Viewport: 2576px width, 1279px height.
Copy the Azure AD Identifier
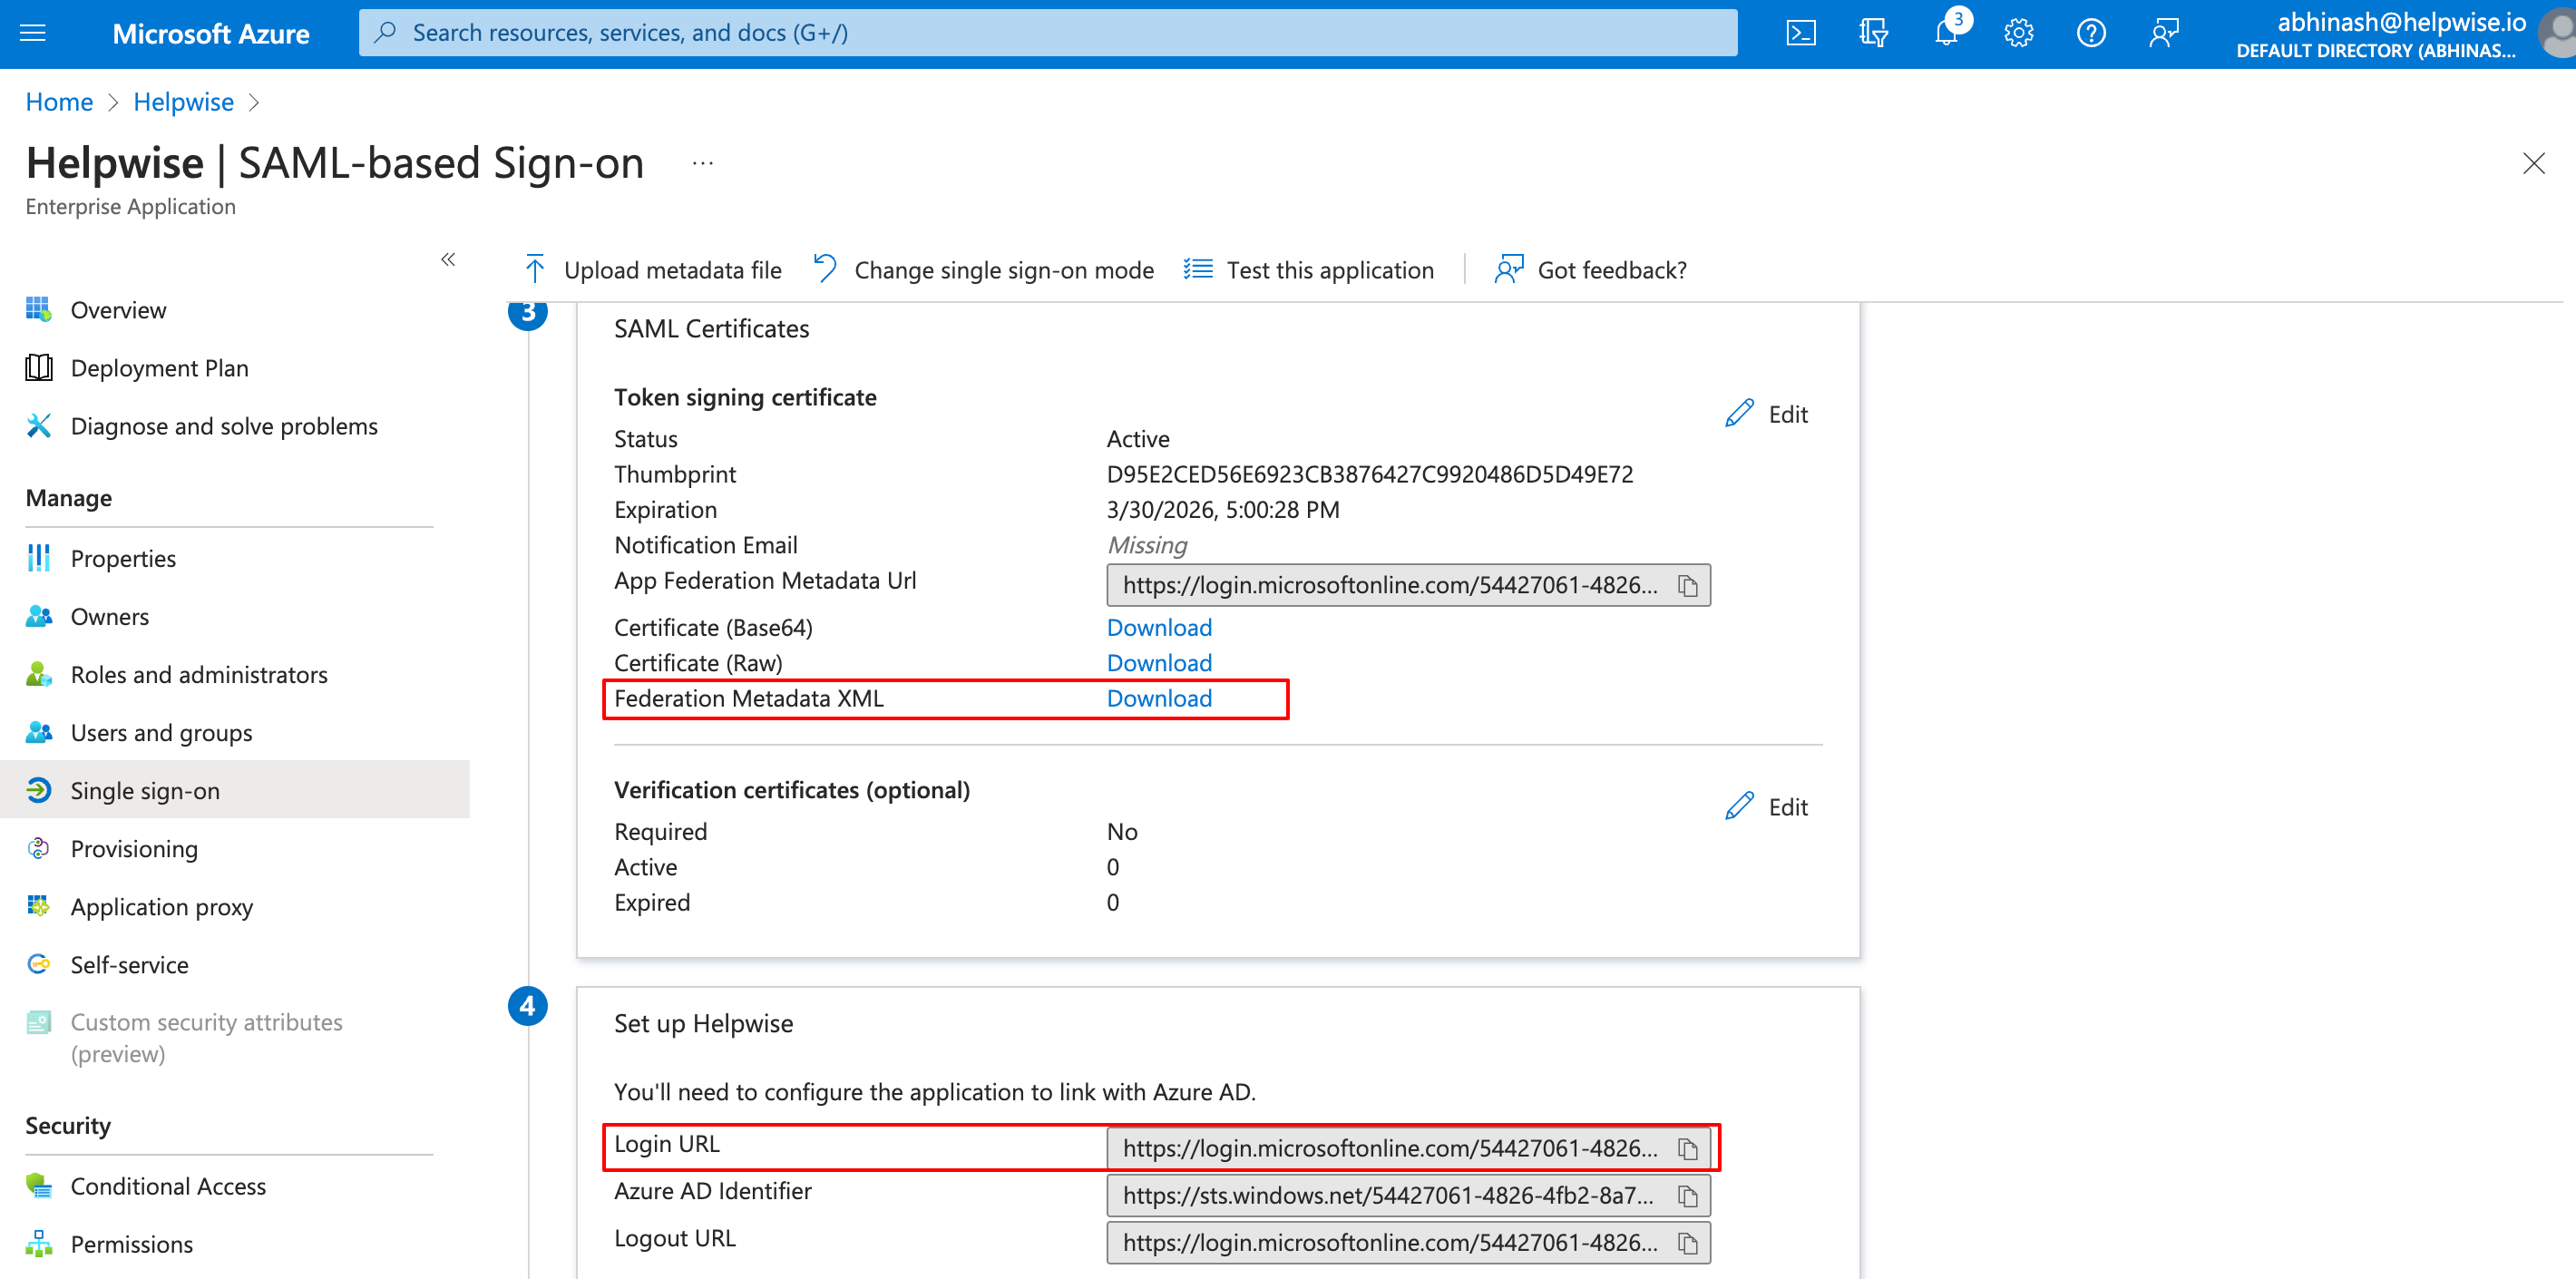click(x=1688, y=1196)
